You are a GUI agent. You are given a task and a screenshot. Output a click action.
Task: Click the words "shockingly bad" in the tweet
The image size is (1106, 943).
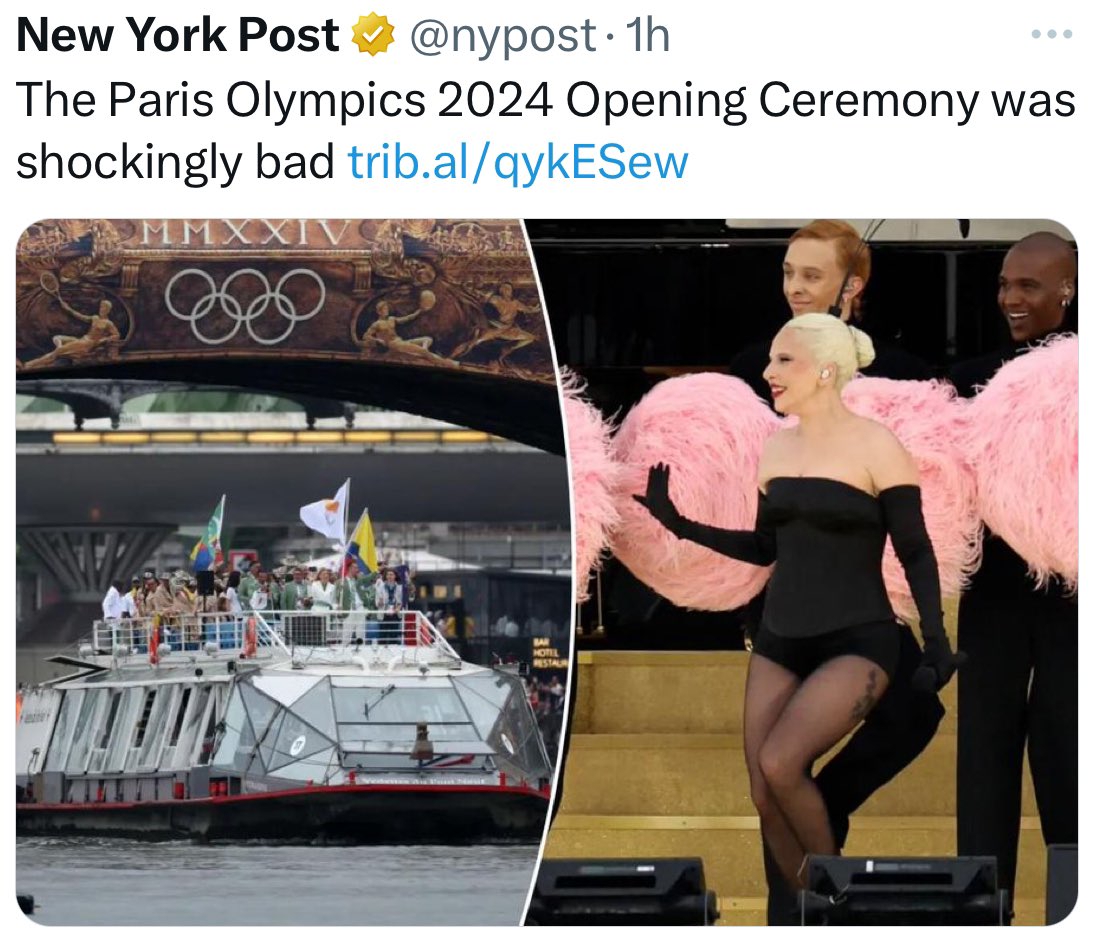click(x=175, y=162)
